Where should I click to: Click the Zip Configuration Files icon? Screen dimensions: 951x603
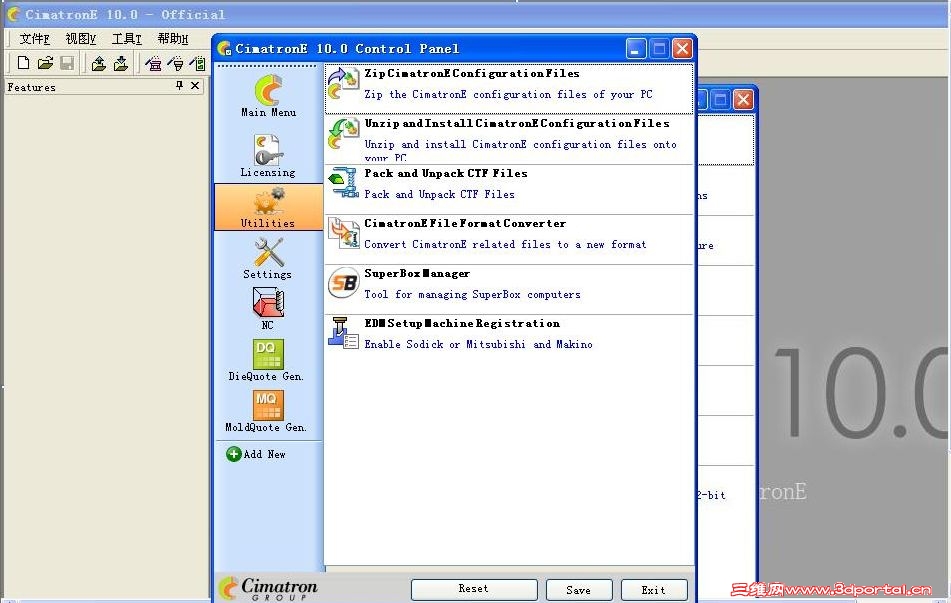343,84
